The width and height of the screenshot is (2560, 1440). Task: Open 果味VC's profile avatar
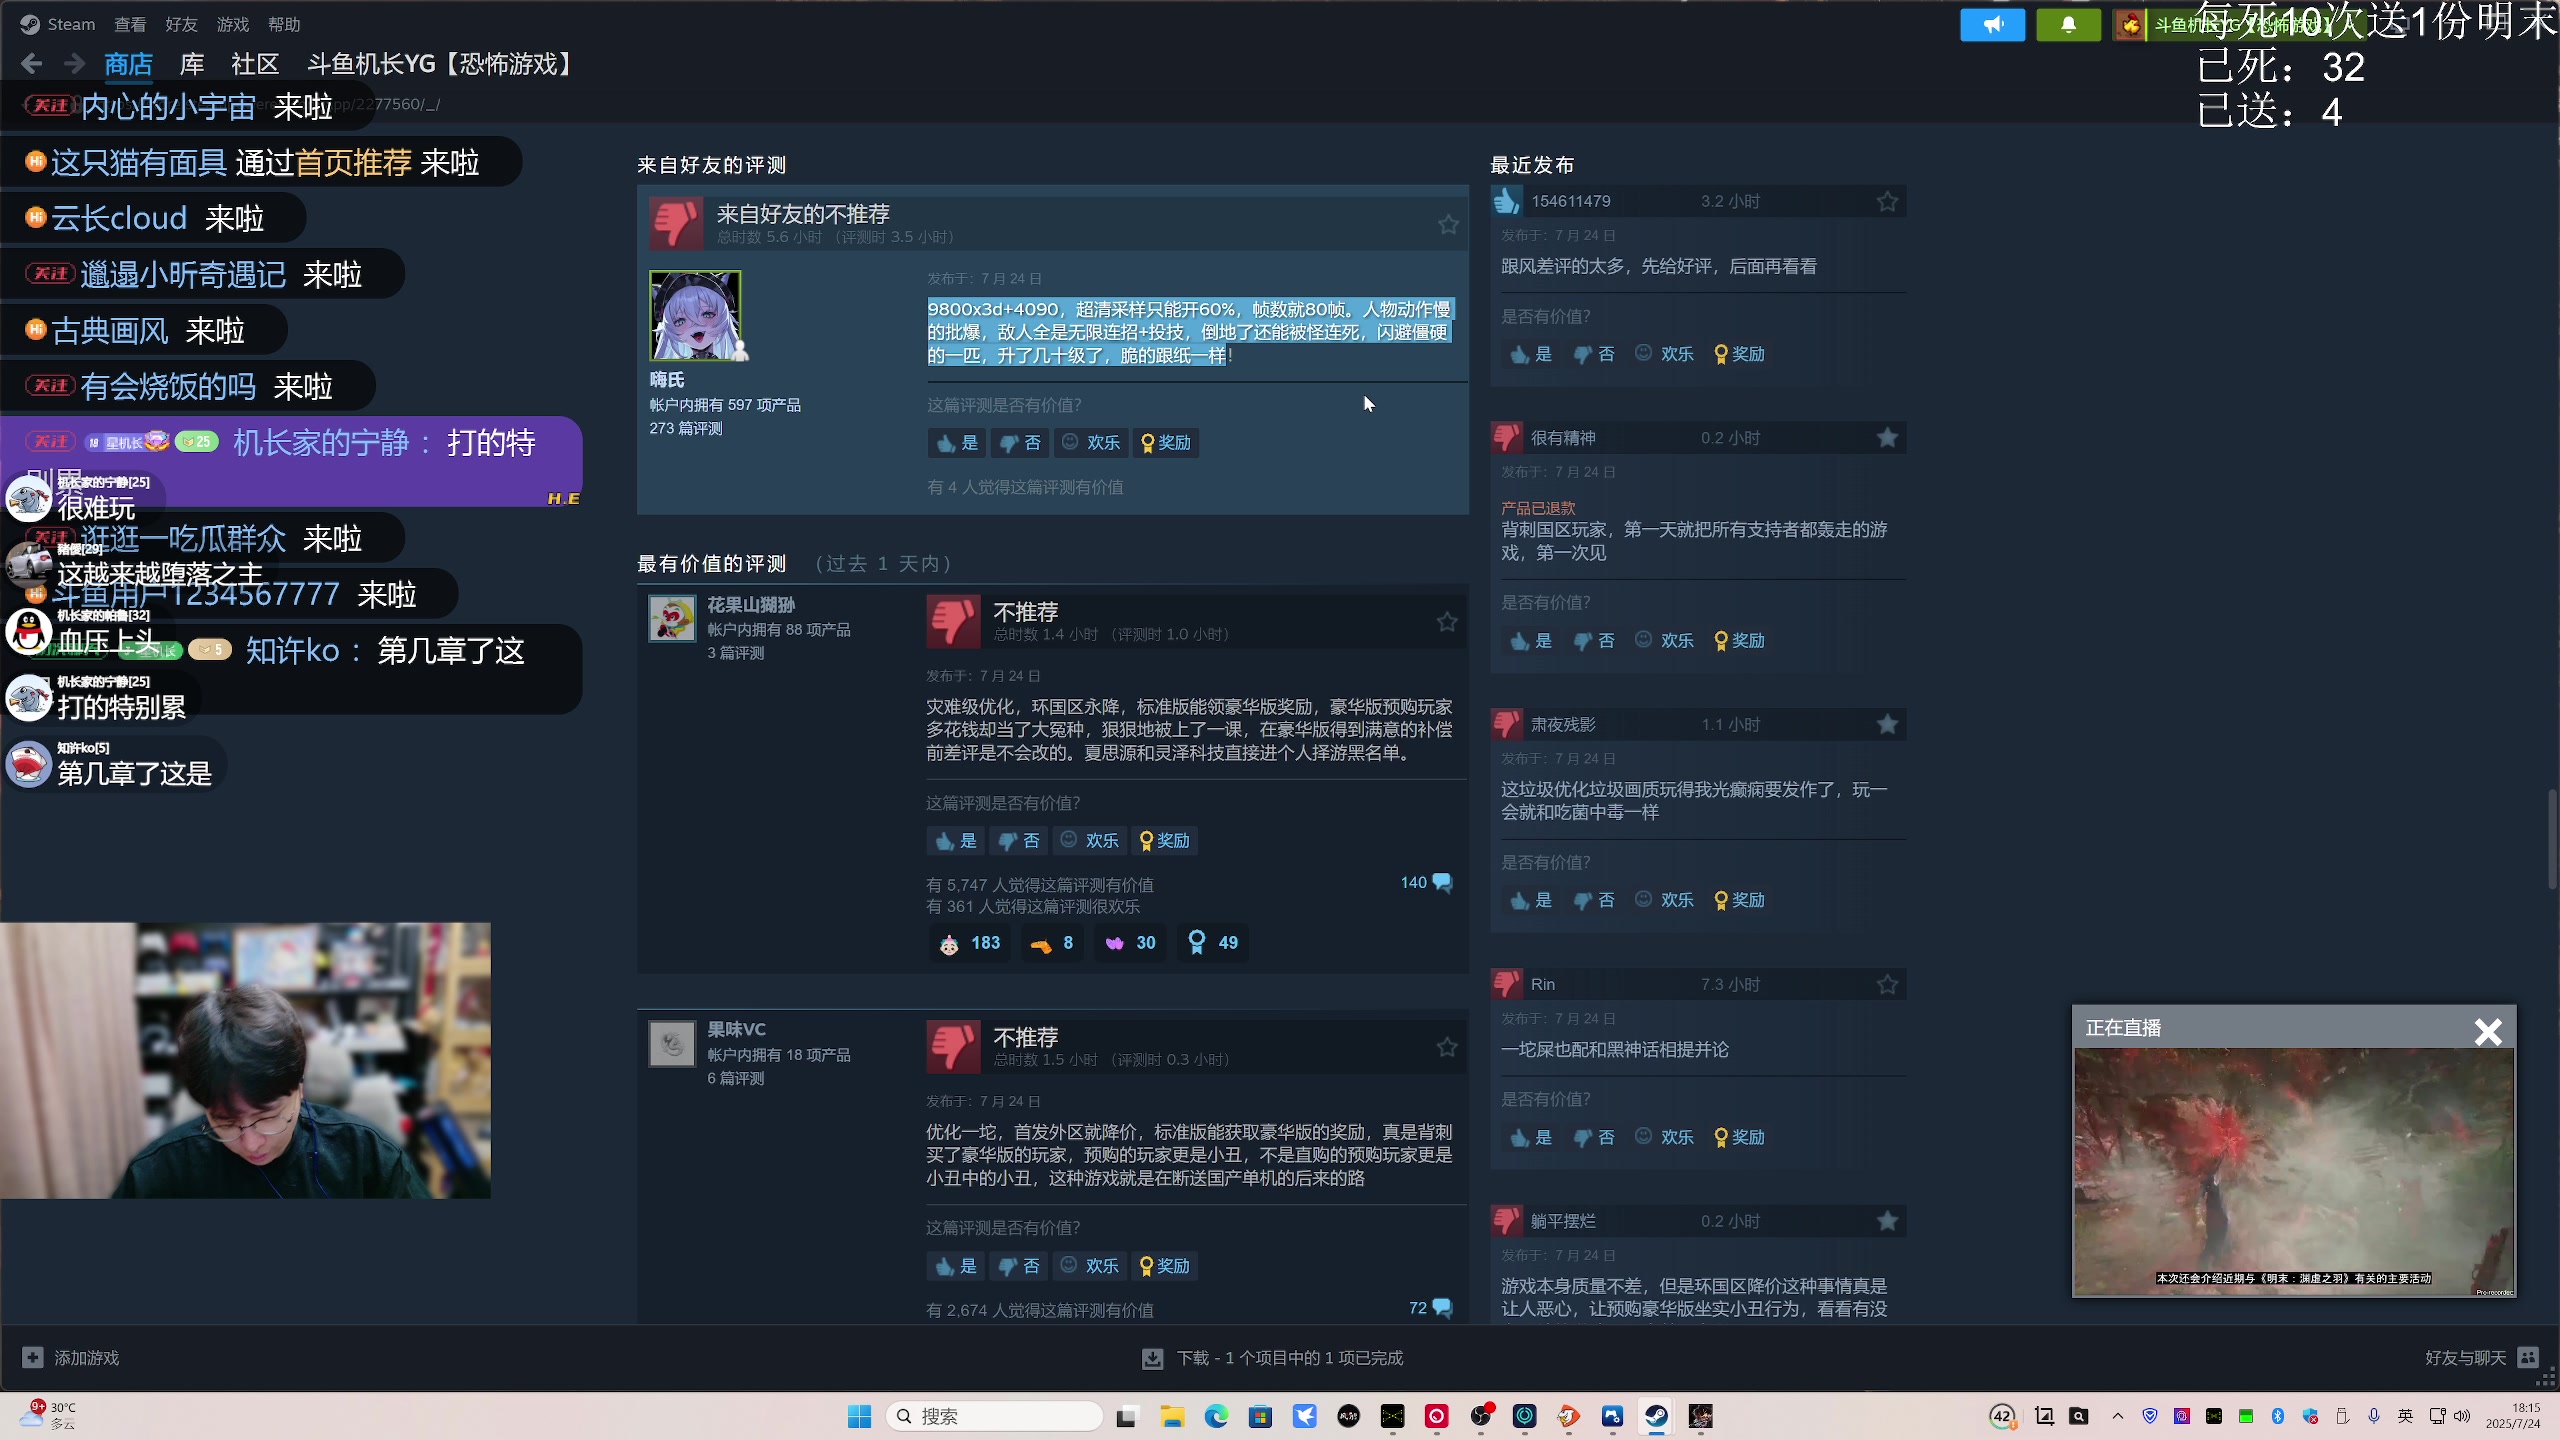[672, 1044]
